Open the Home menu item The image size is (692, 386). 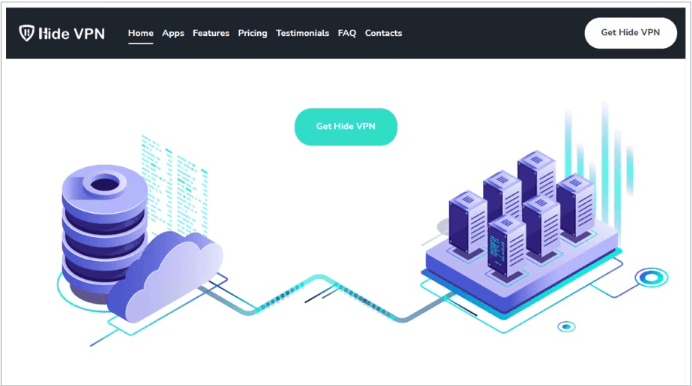coord(141,33)
